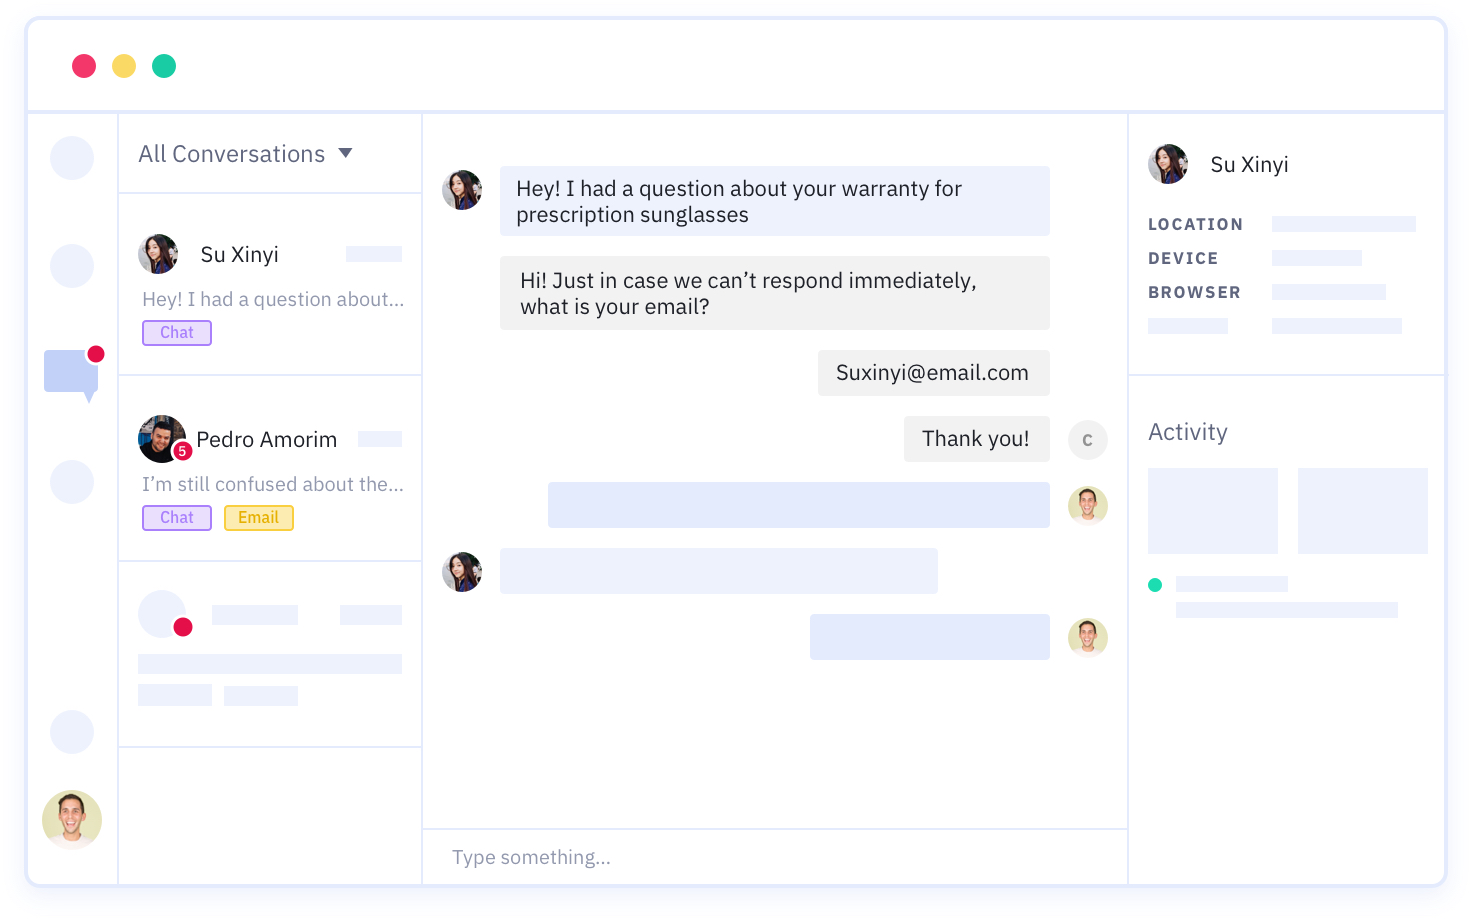The height and width of the screenshot is (920, 1472).
Task: Click the Chat tag under Pedro Amorim
Action: click(177, 518)
